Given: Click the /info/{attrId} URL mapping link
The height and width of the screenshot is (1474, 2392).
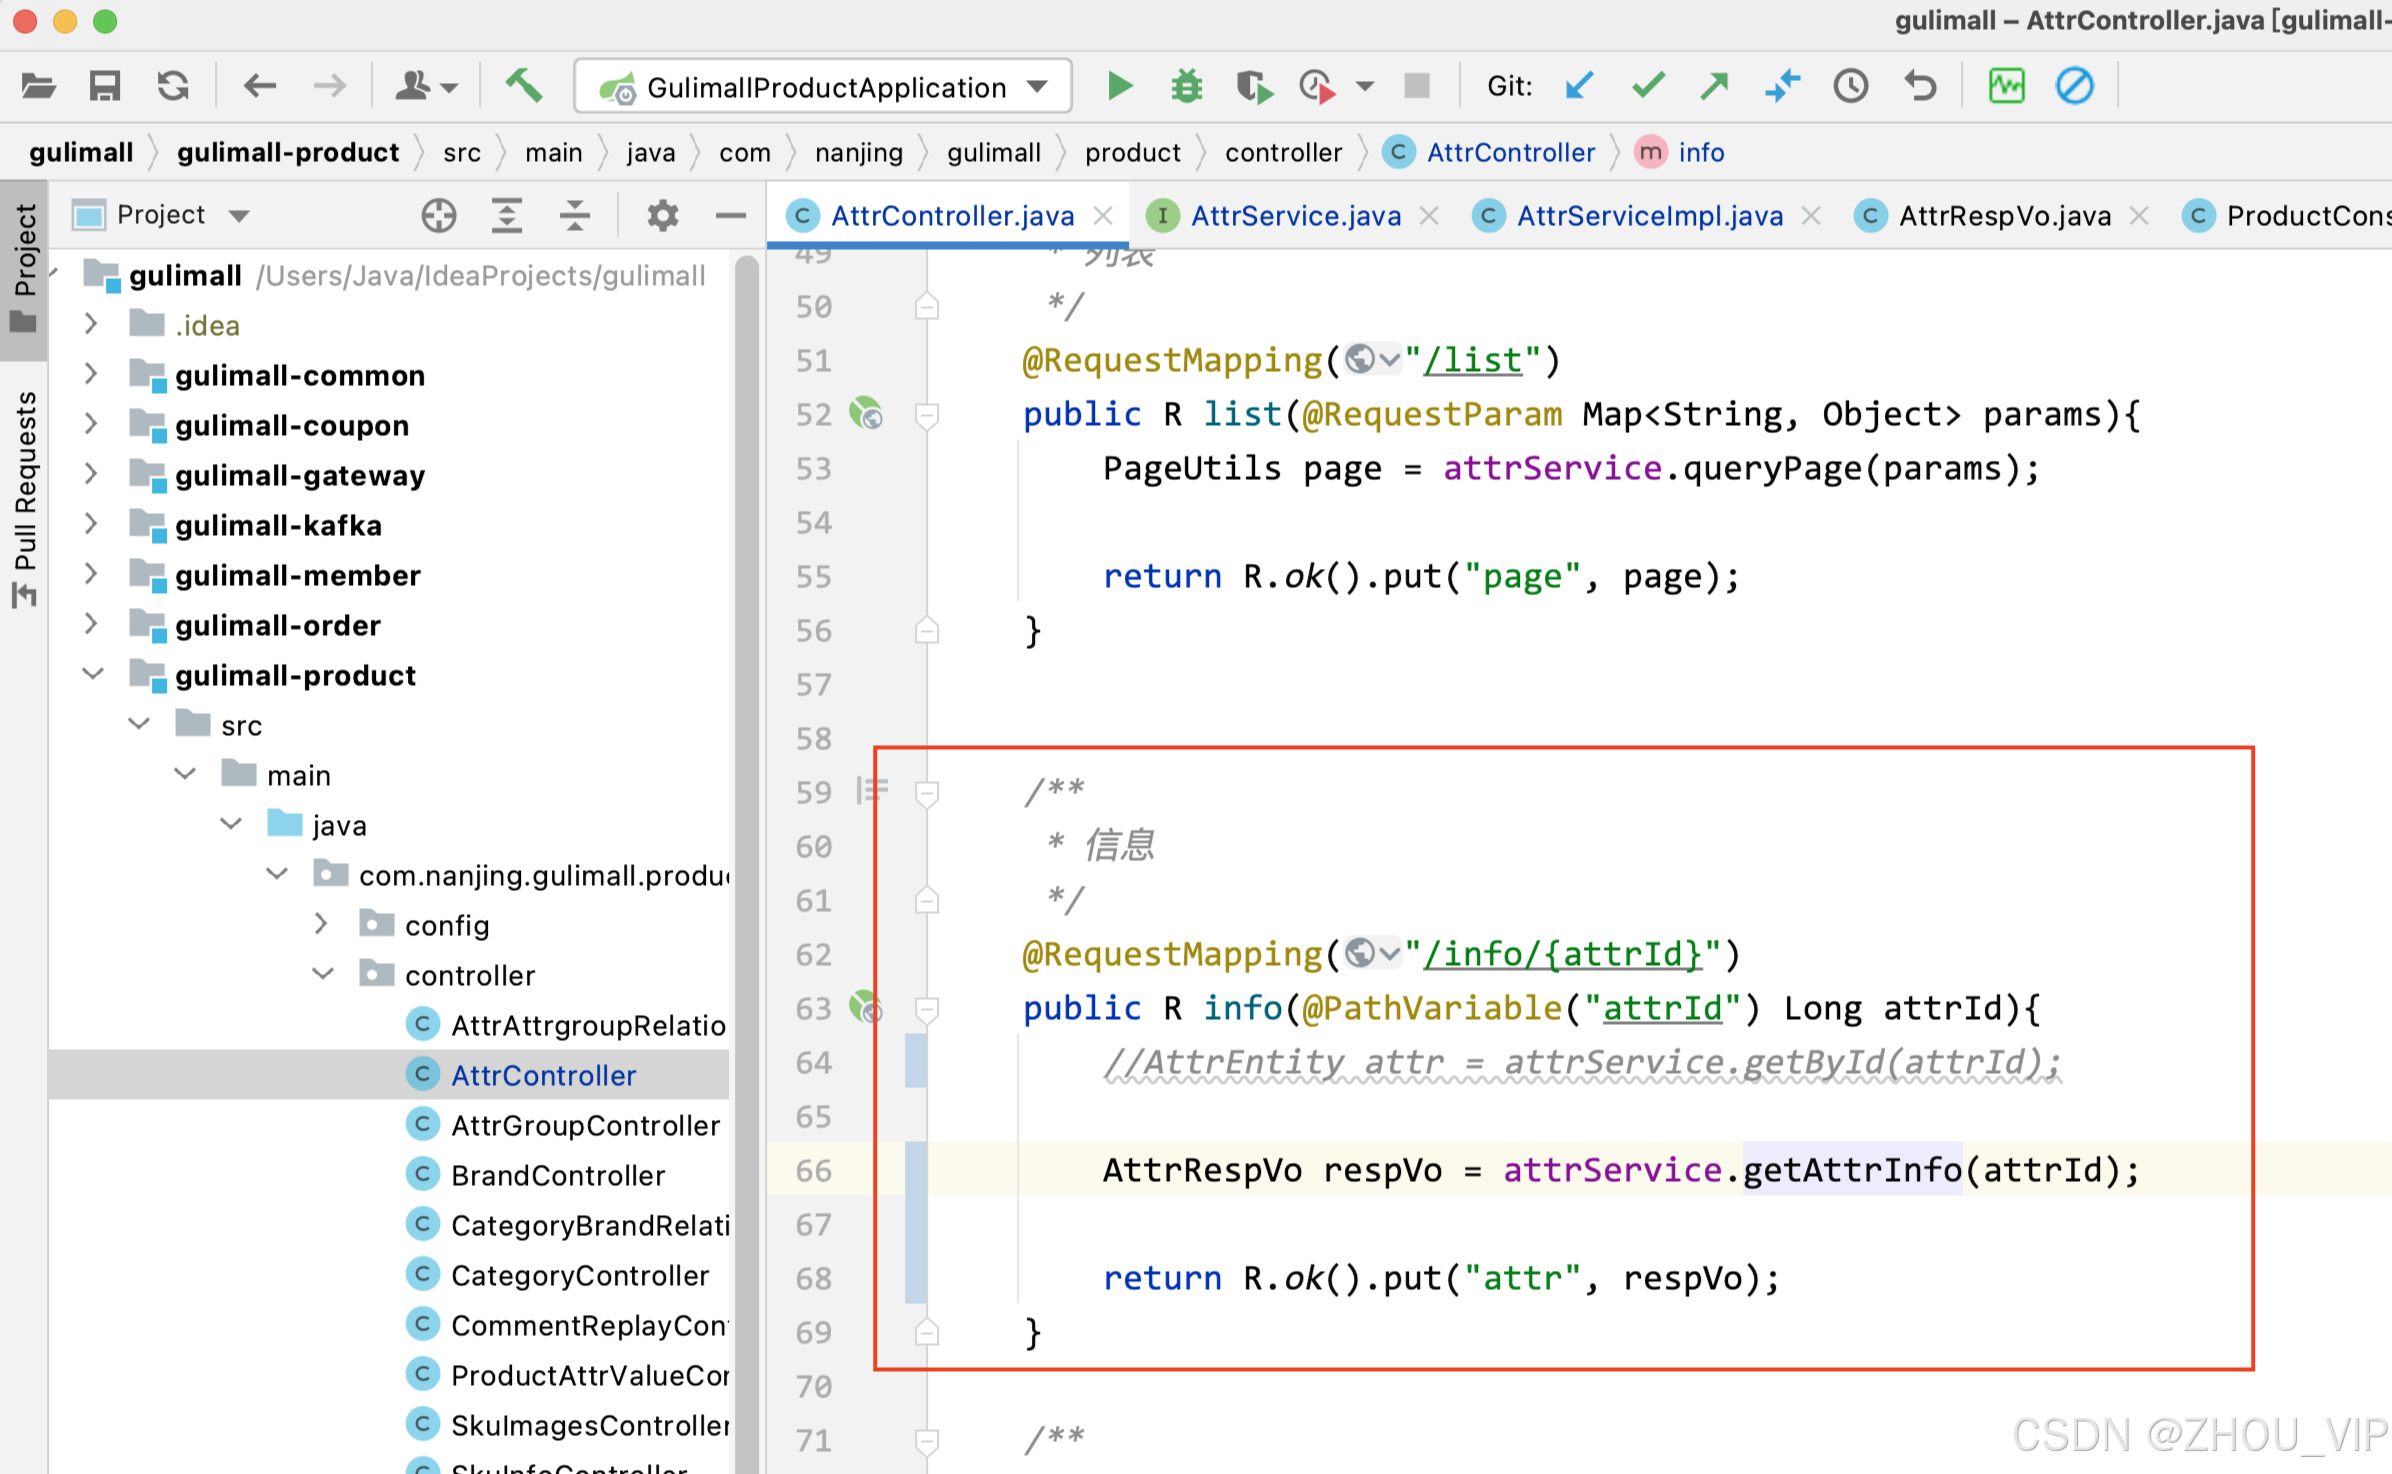Looking at the screenshot, I should (1562, 954).
